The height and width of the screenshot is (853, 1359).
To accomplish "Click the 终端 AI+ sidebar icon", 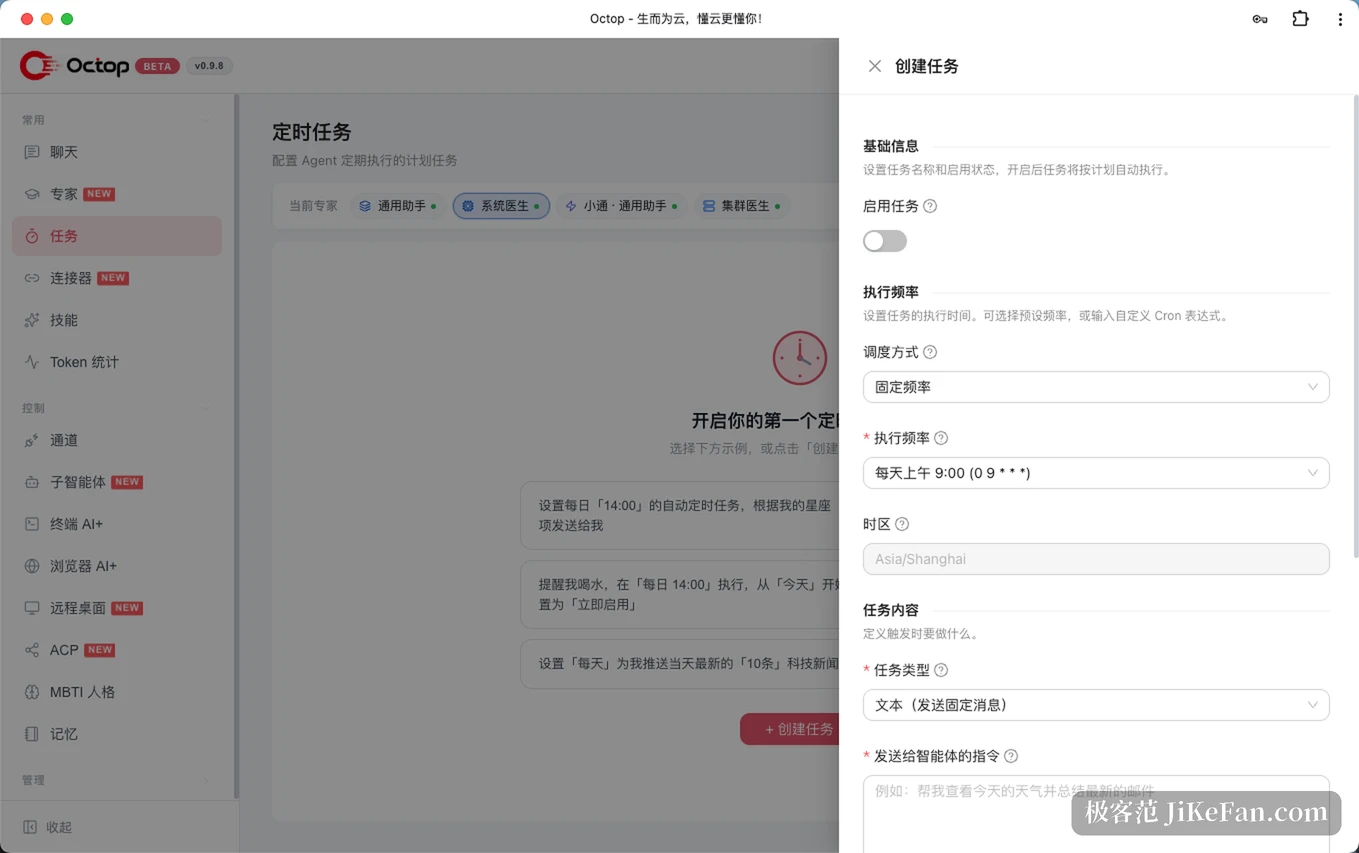I will point(32,524).
